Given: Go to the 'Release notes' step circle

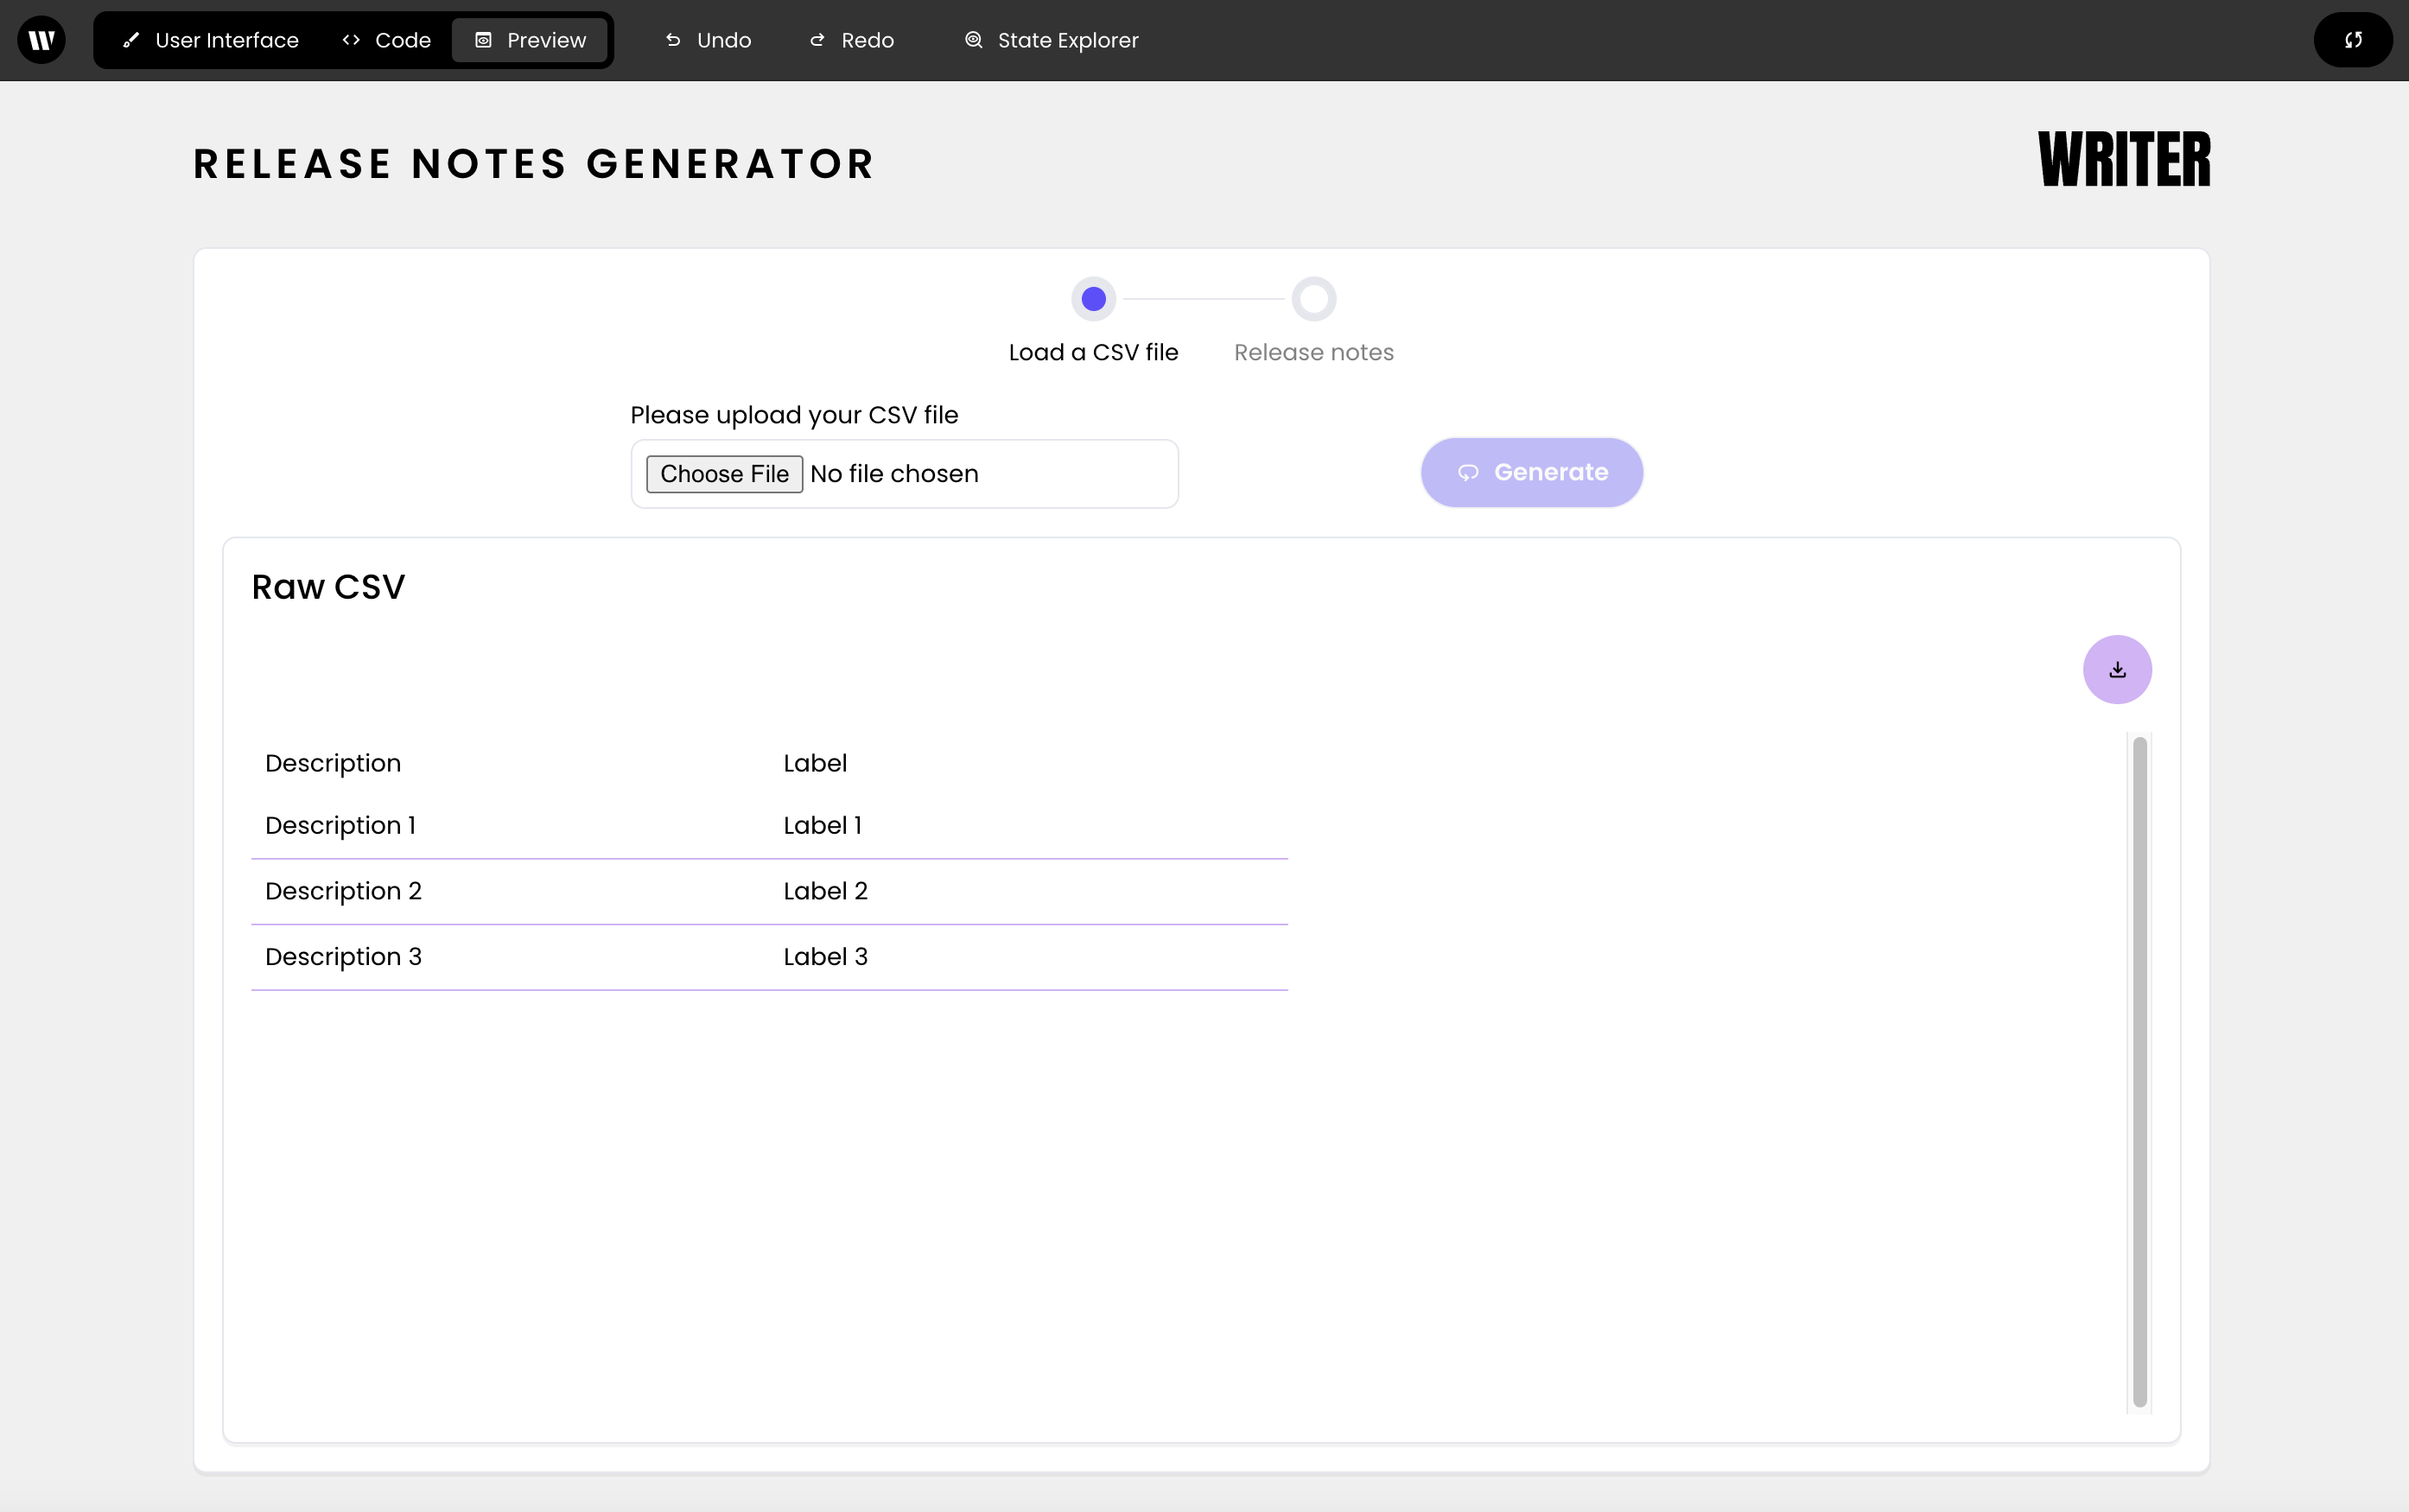Looking at the screenshot, I should point(1313,299).
